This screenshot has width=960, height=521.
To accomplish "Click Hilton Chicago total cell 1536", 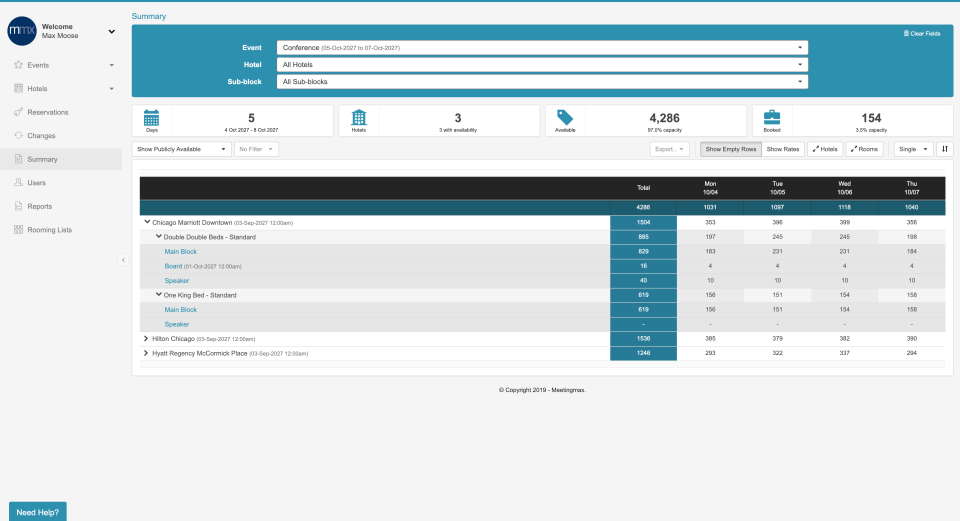I will 643,339.
